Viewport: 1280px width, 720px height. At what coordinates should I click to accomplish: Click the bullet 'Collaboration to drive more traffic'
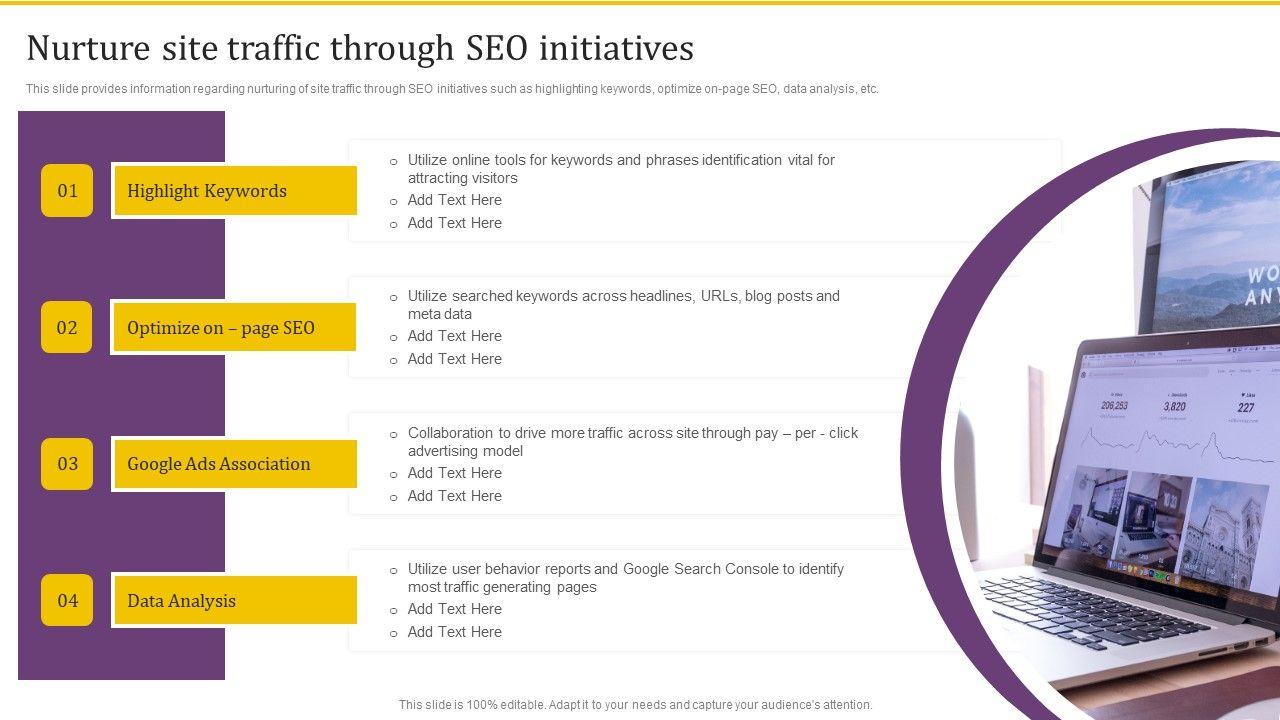click(633, 442)
